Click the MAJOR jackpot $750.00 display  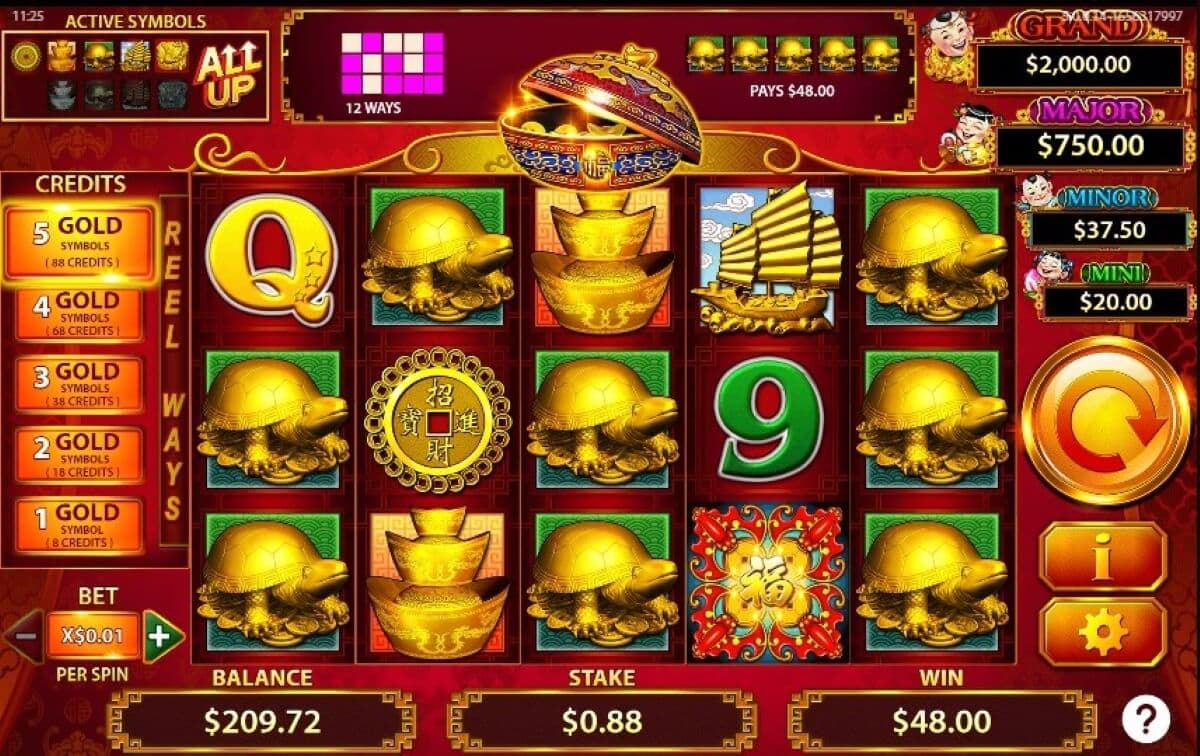click(1091, 146)
